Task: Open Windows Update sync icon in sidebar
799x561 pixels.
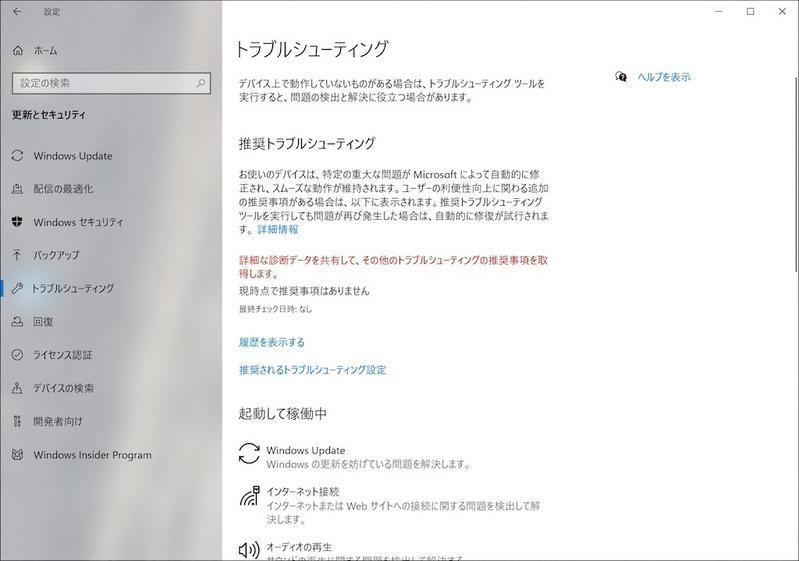Action: click(x=17, y=156)
